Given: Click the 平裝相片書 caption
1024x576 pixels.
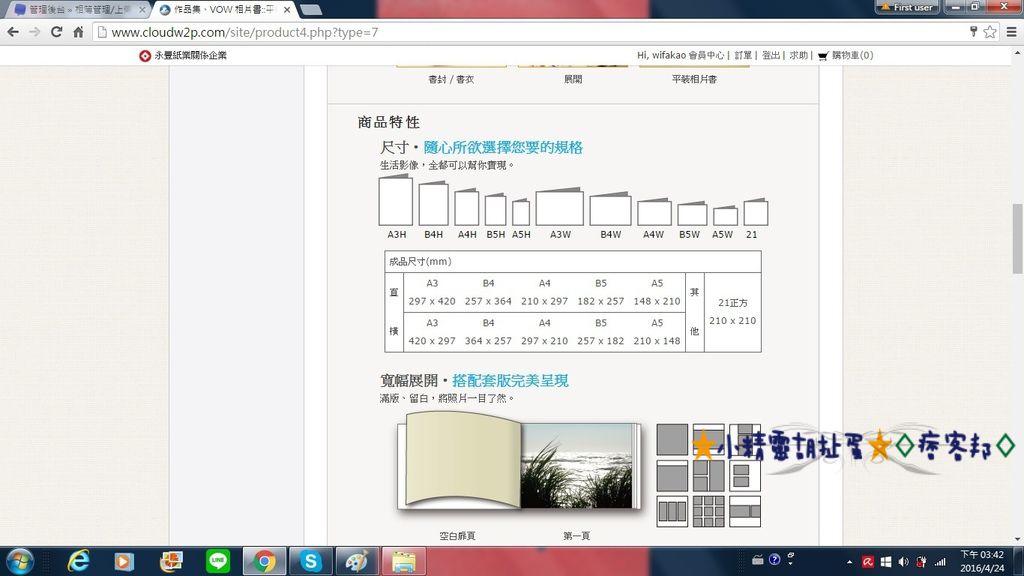Looking at the screenshot, I should 694,80.
